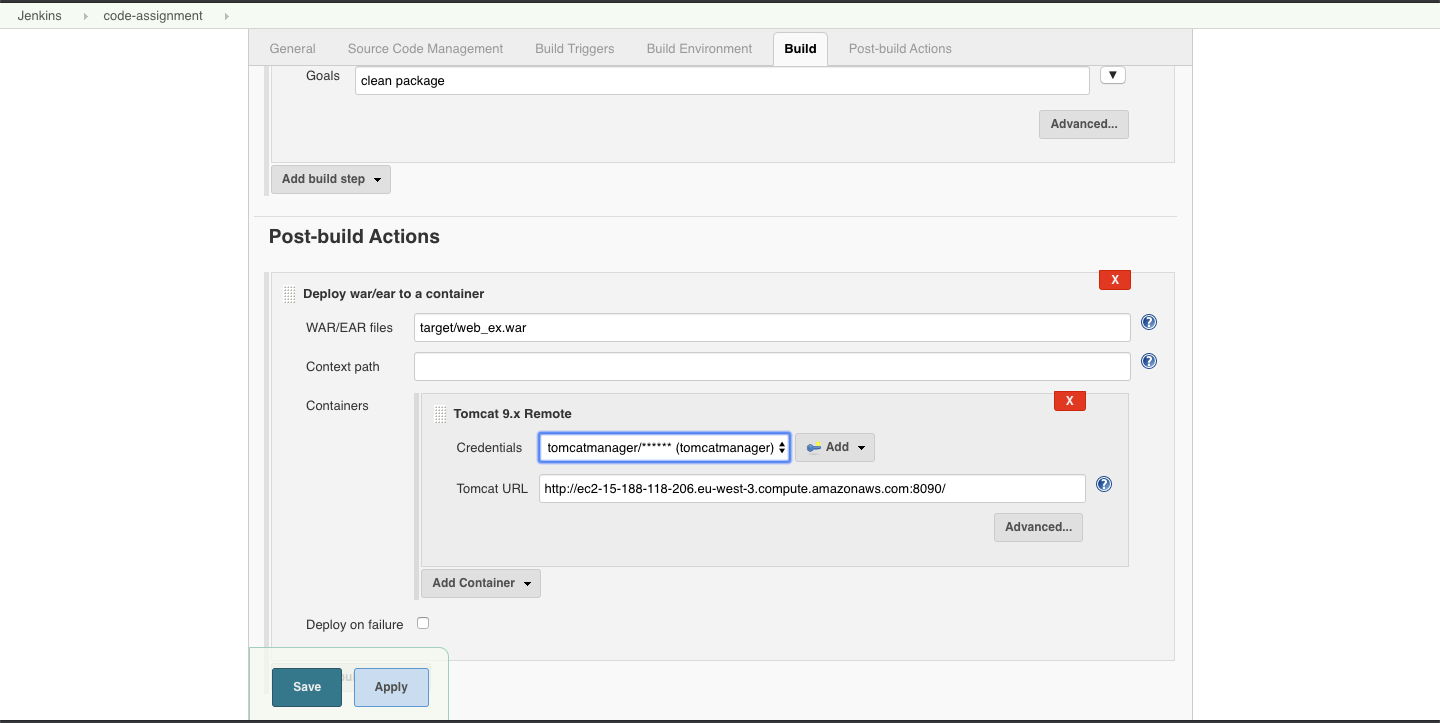
Task: Apply the current changes
Action: tap(391, 687)
